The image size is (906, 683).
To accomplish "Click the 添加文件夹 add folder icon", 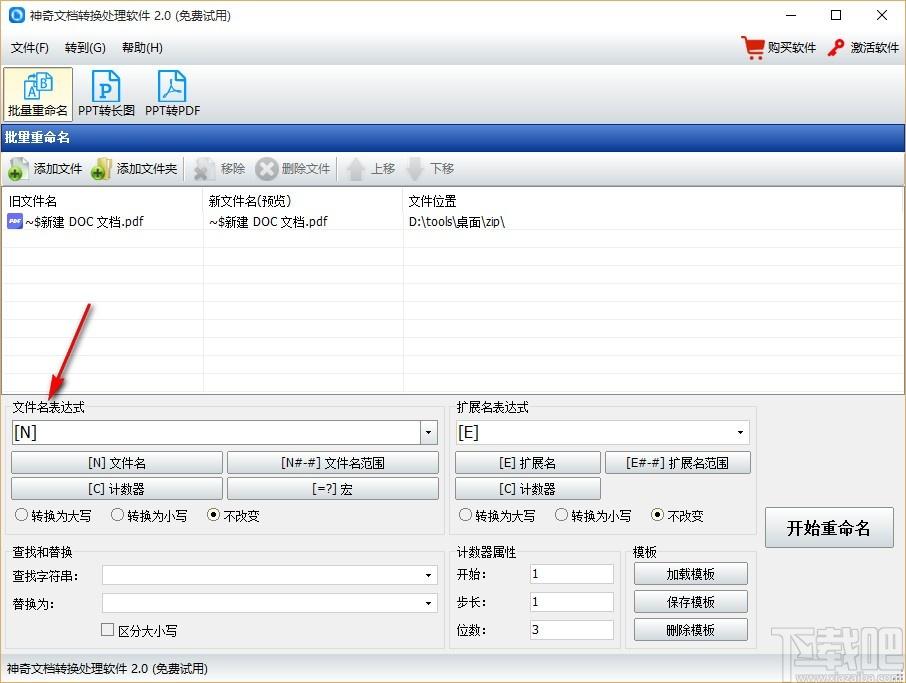I will click(102, 169).
